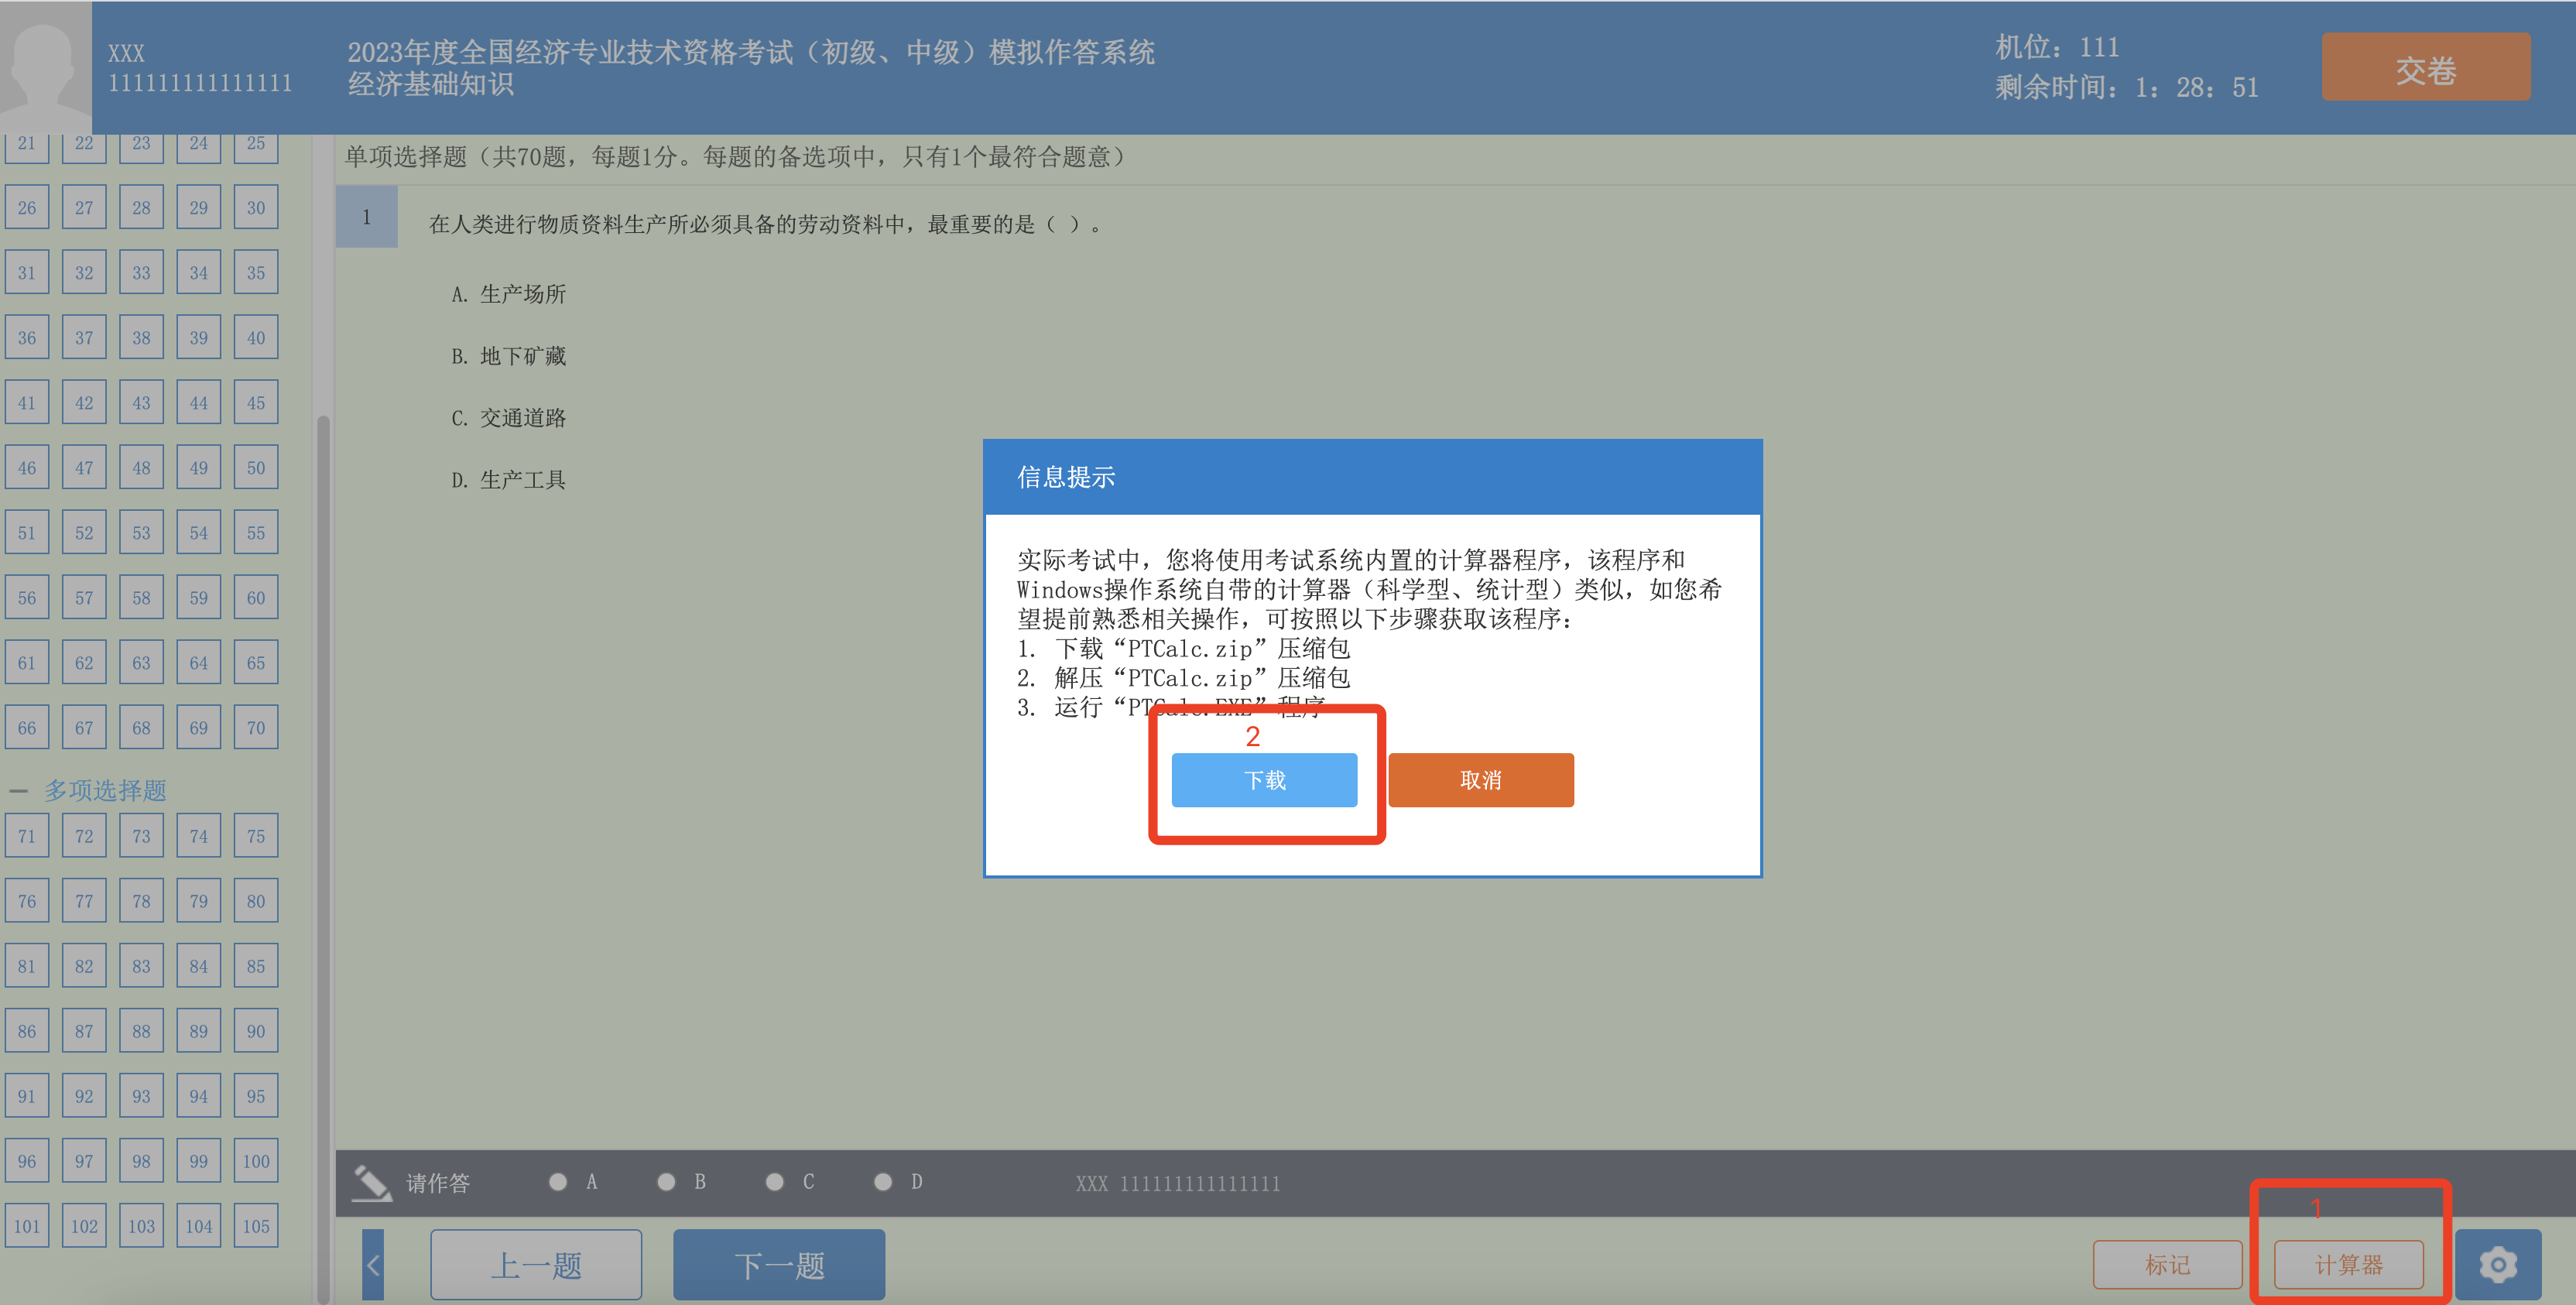Jump to question 44
The width and height of the screenshot is (2576, 1305).
199,403
